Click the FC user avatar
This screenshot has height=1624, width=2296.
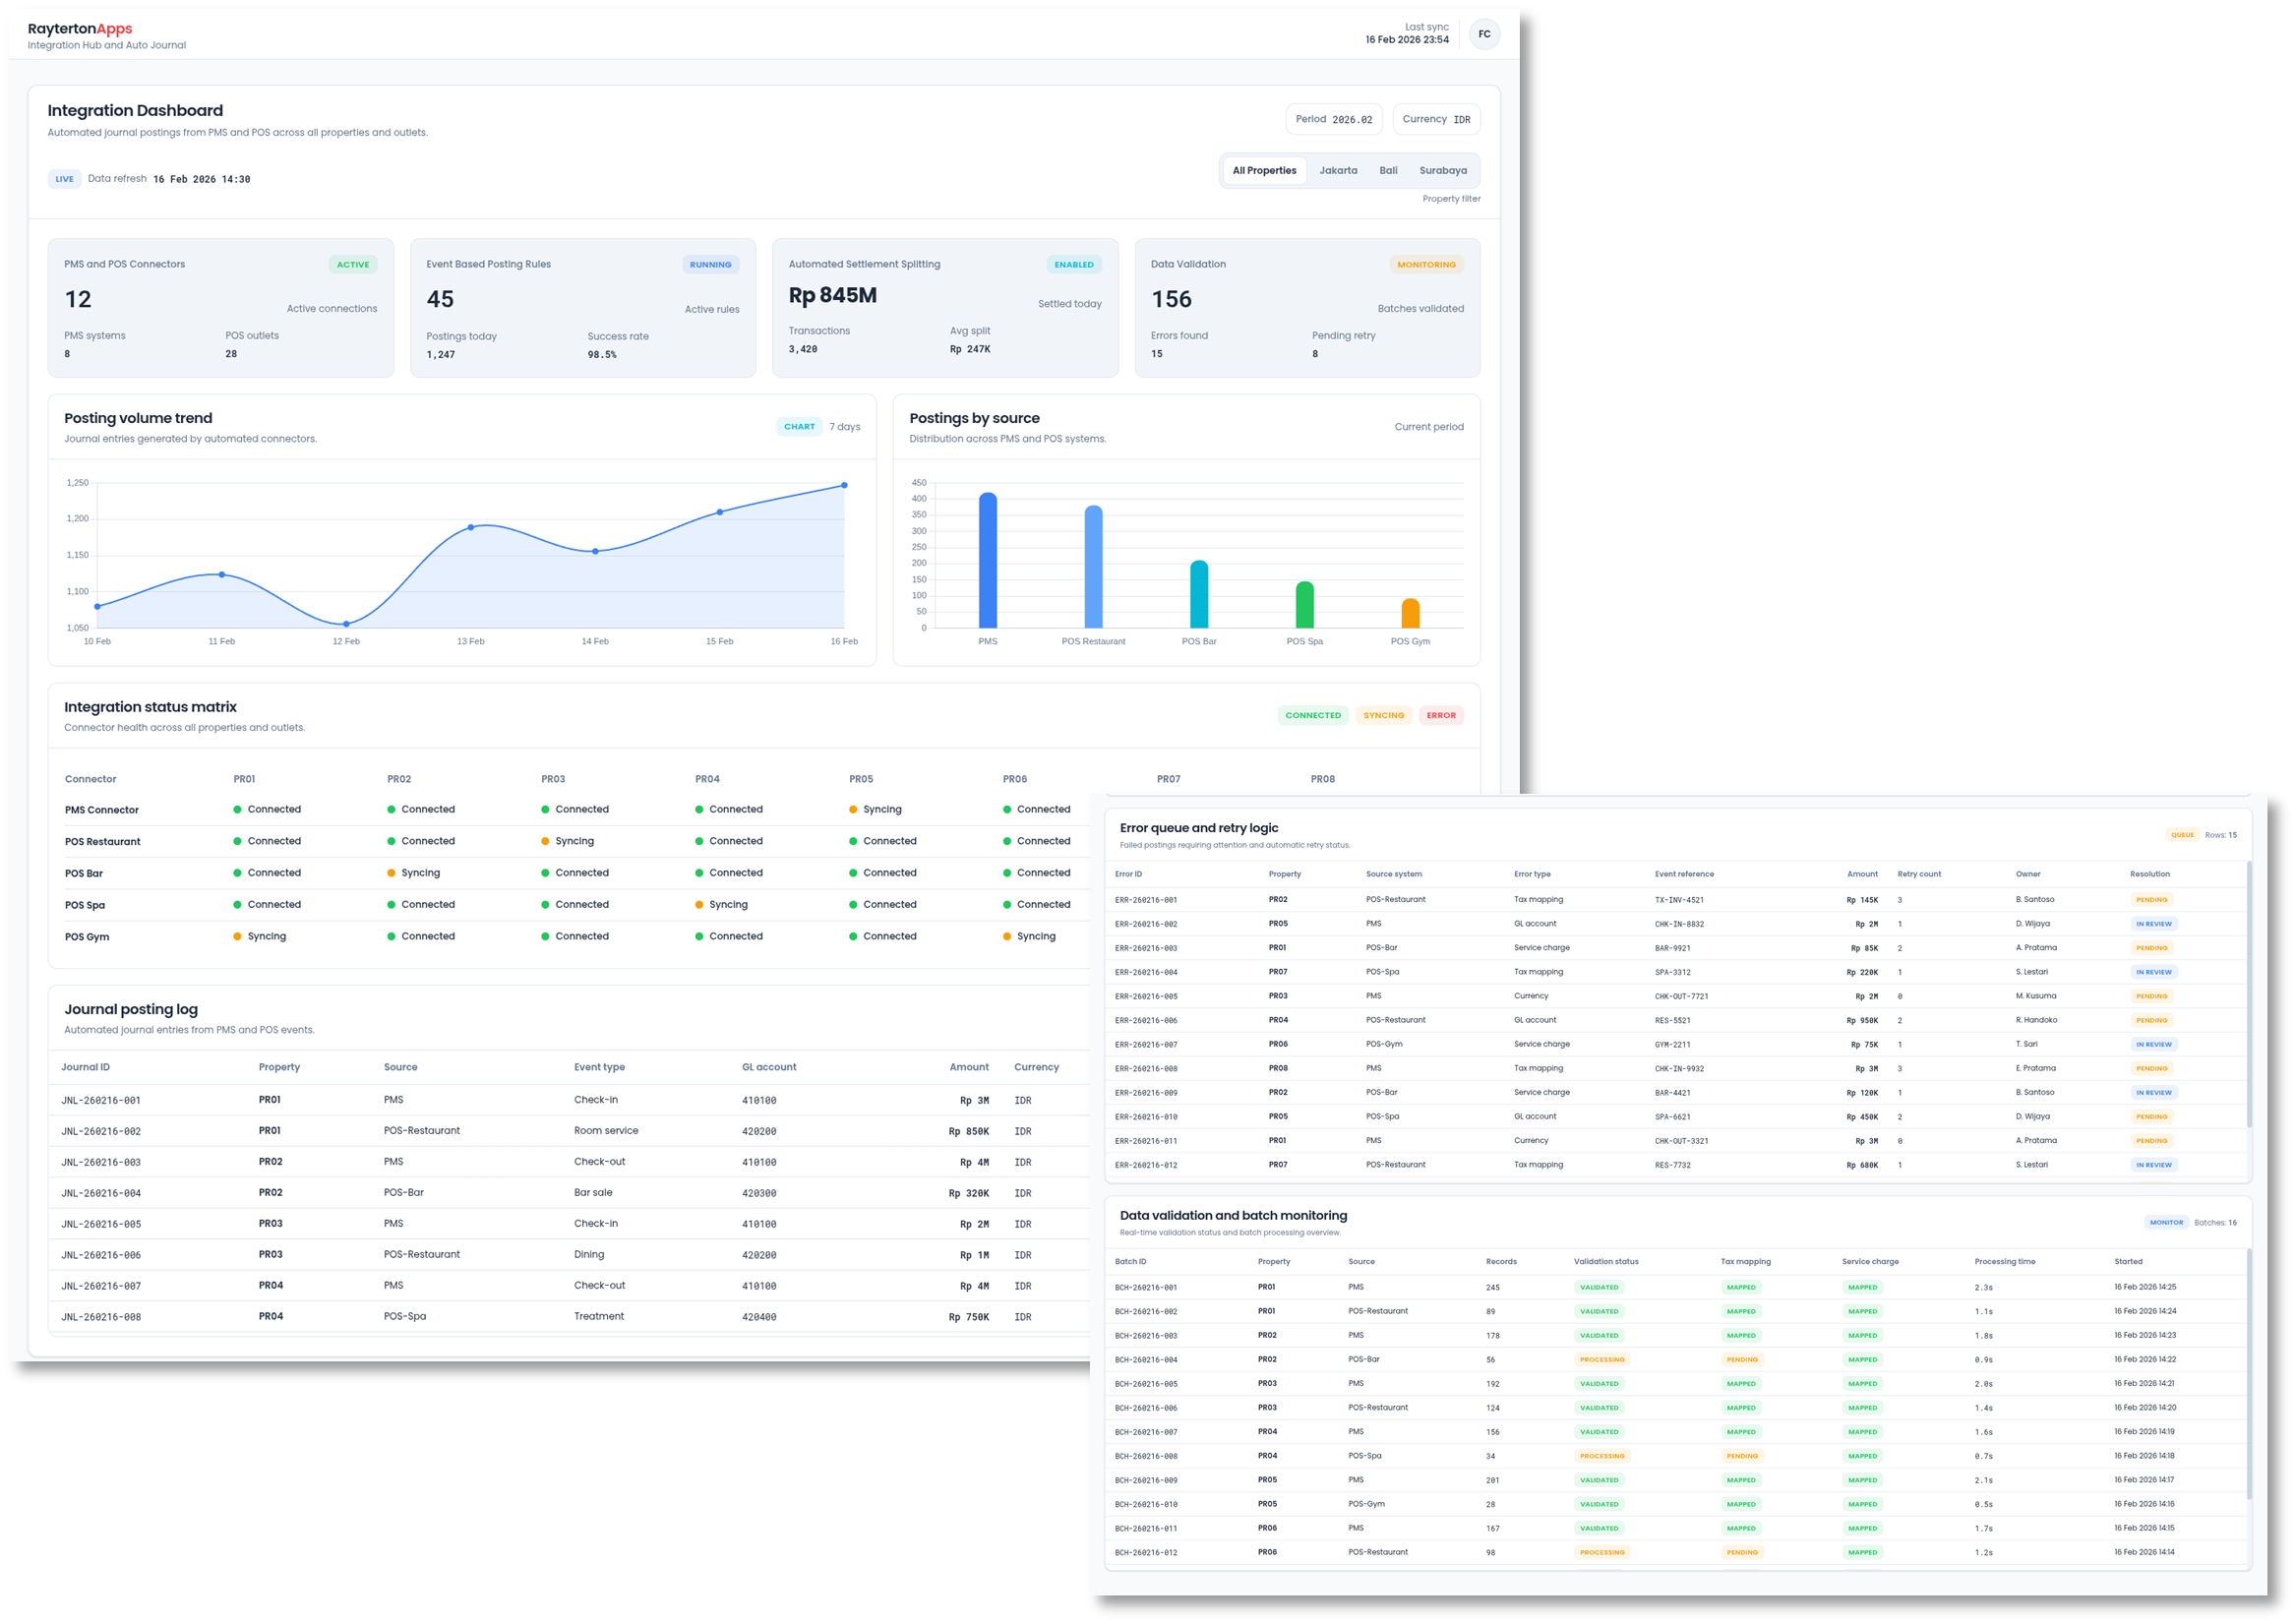click(x=1484, y=34)
